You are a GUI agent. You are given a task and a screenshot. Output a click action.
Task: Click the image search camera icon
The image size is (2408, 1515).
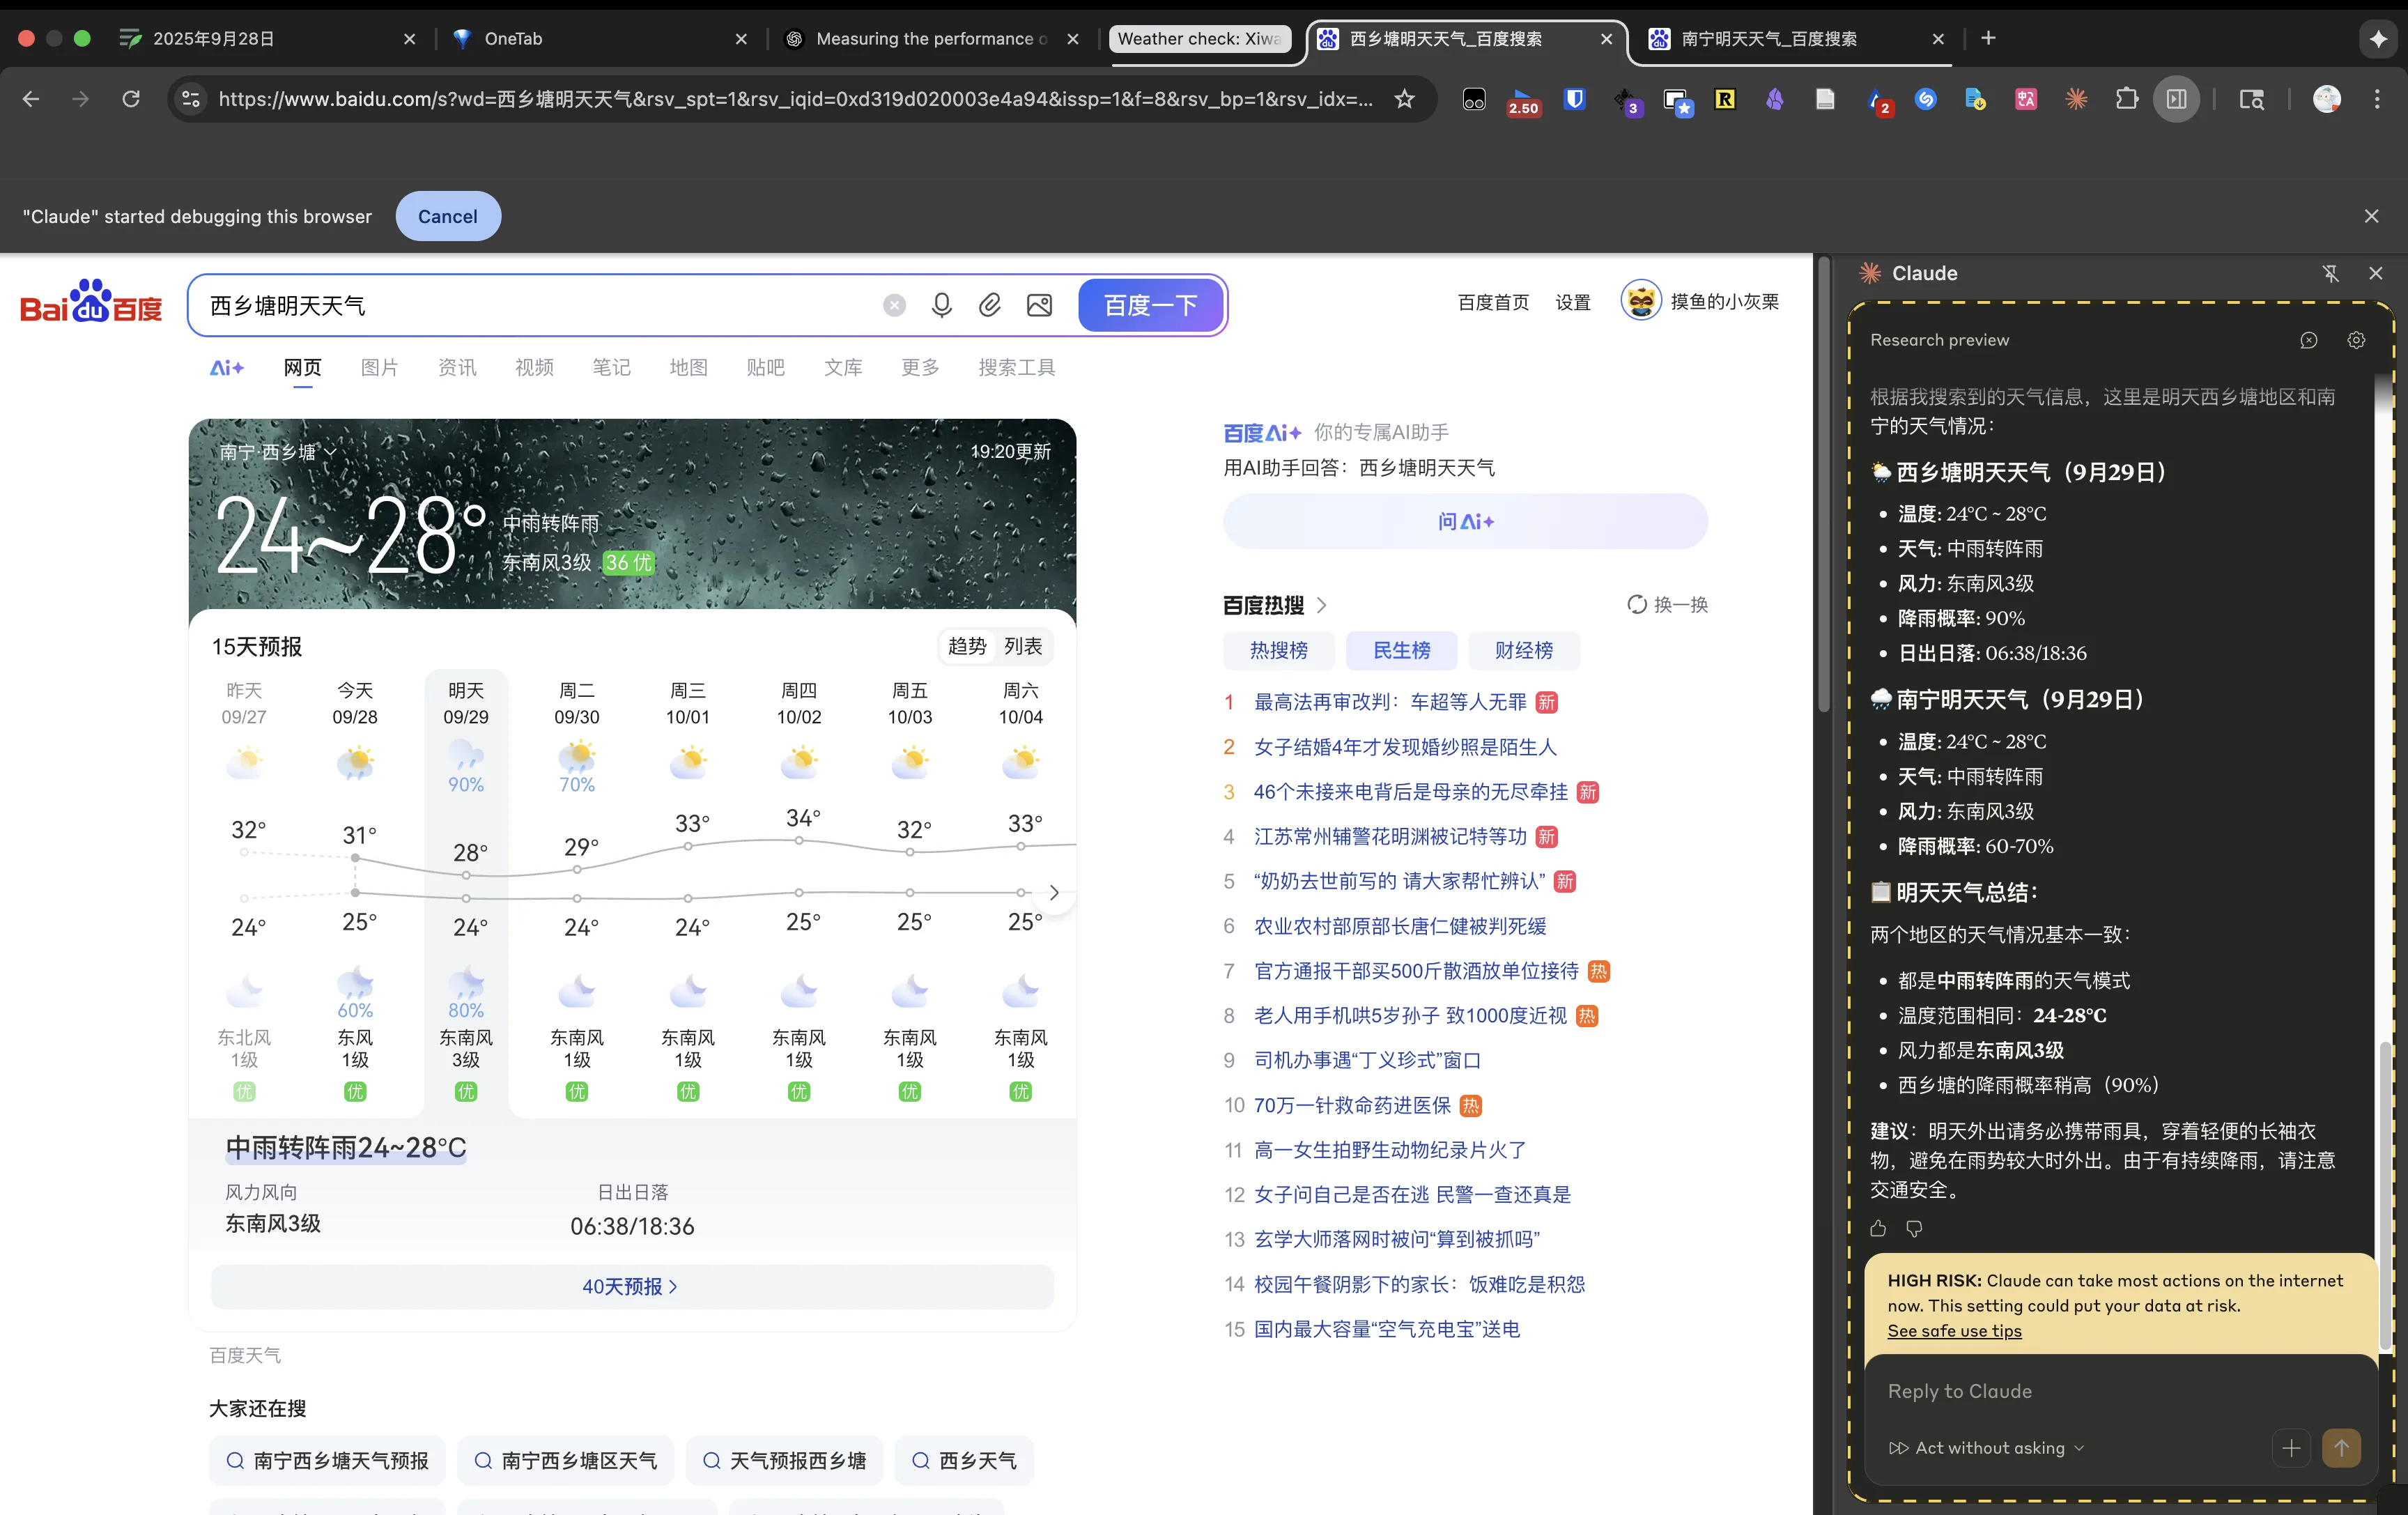click(1039, 305)
